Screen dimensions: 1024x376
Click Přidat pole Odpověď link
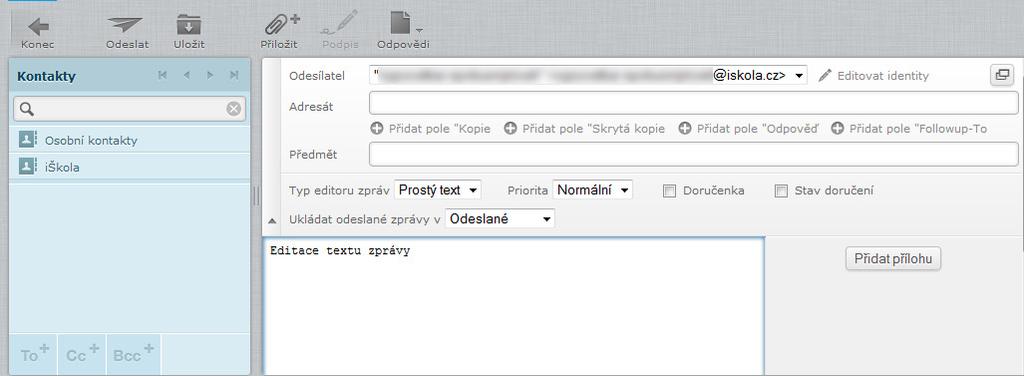pyautogui.click(x=758, y=129)
